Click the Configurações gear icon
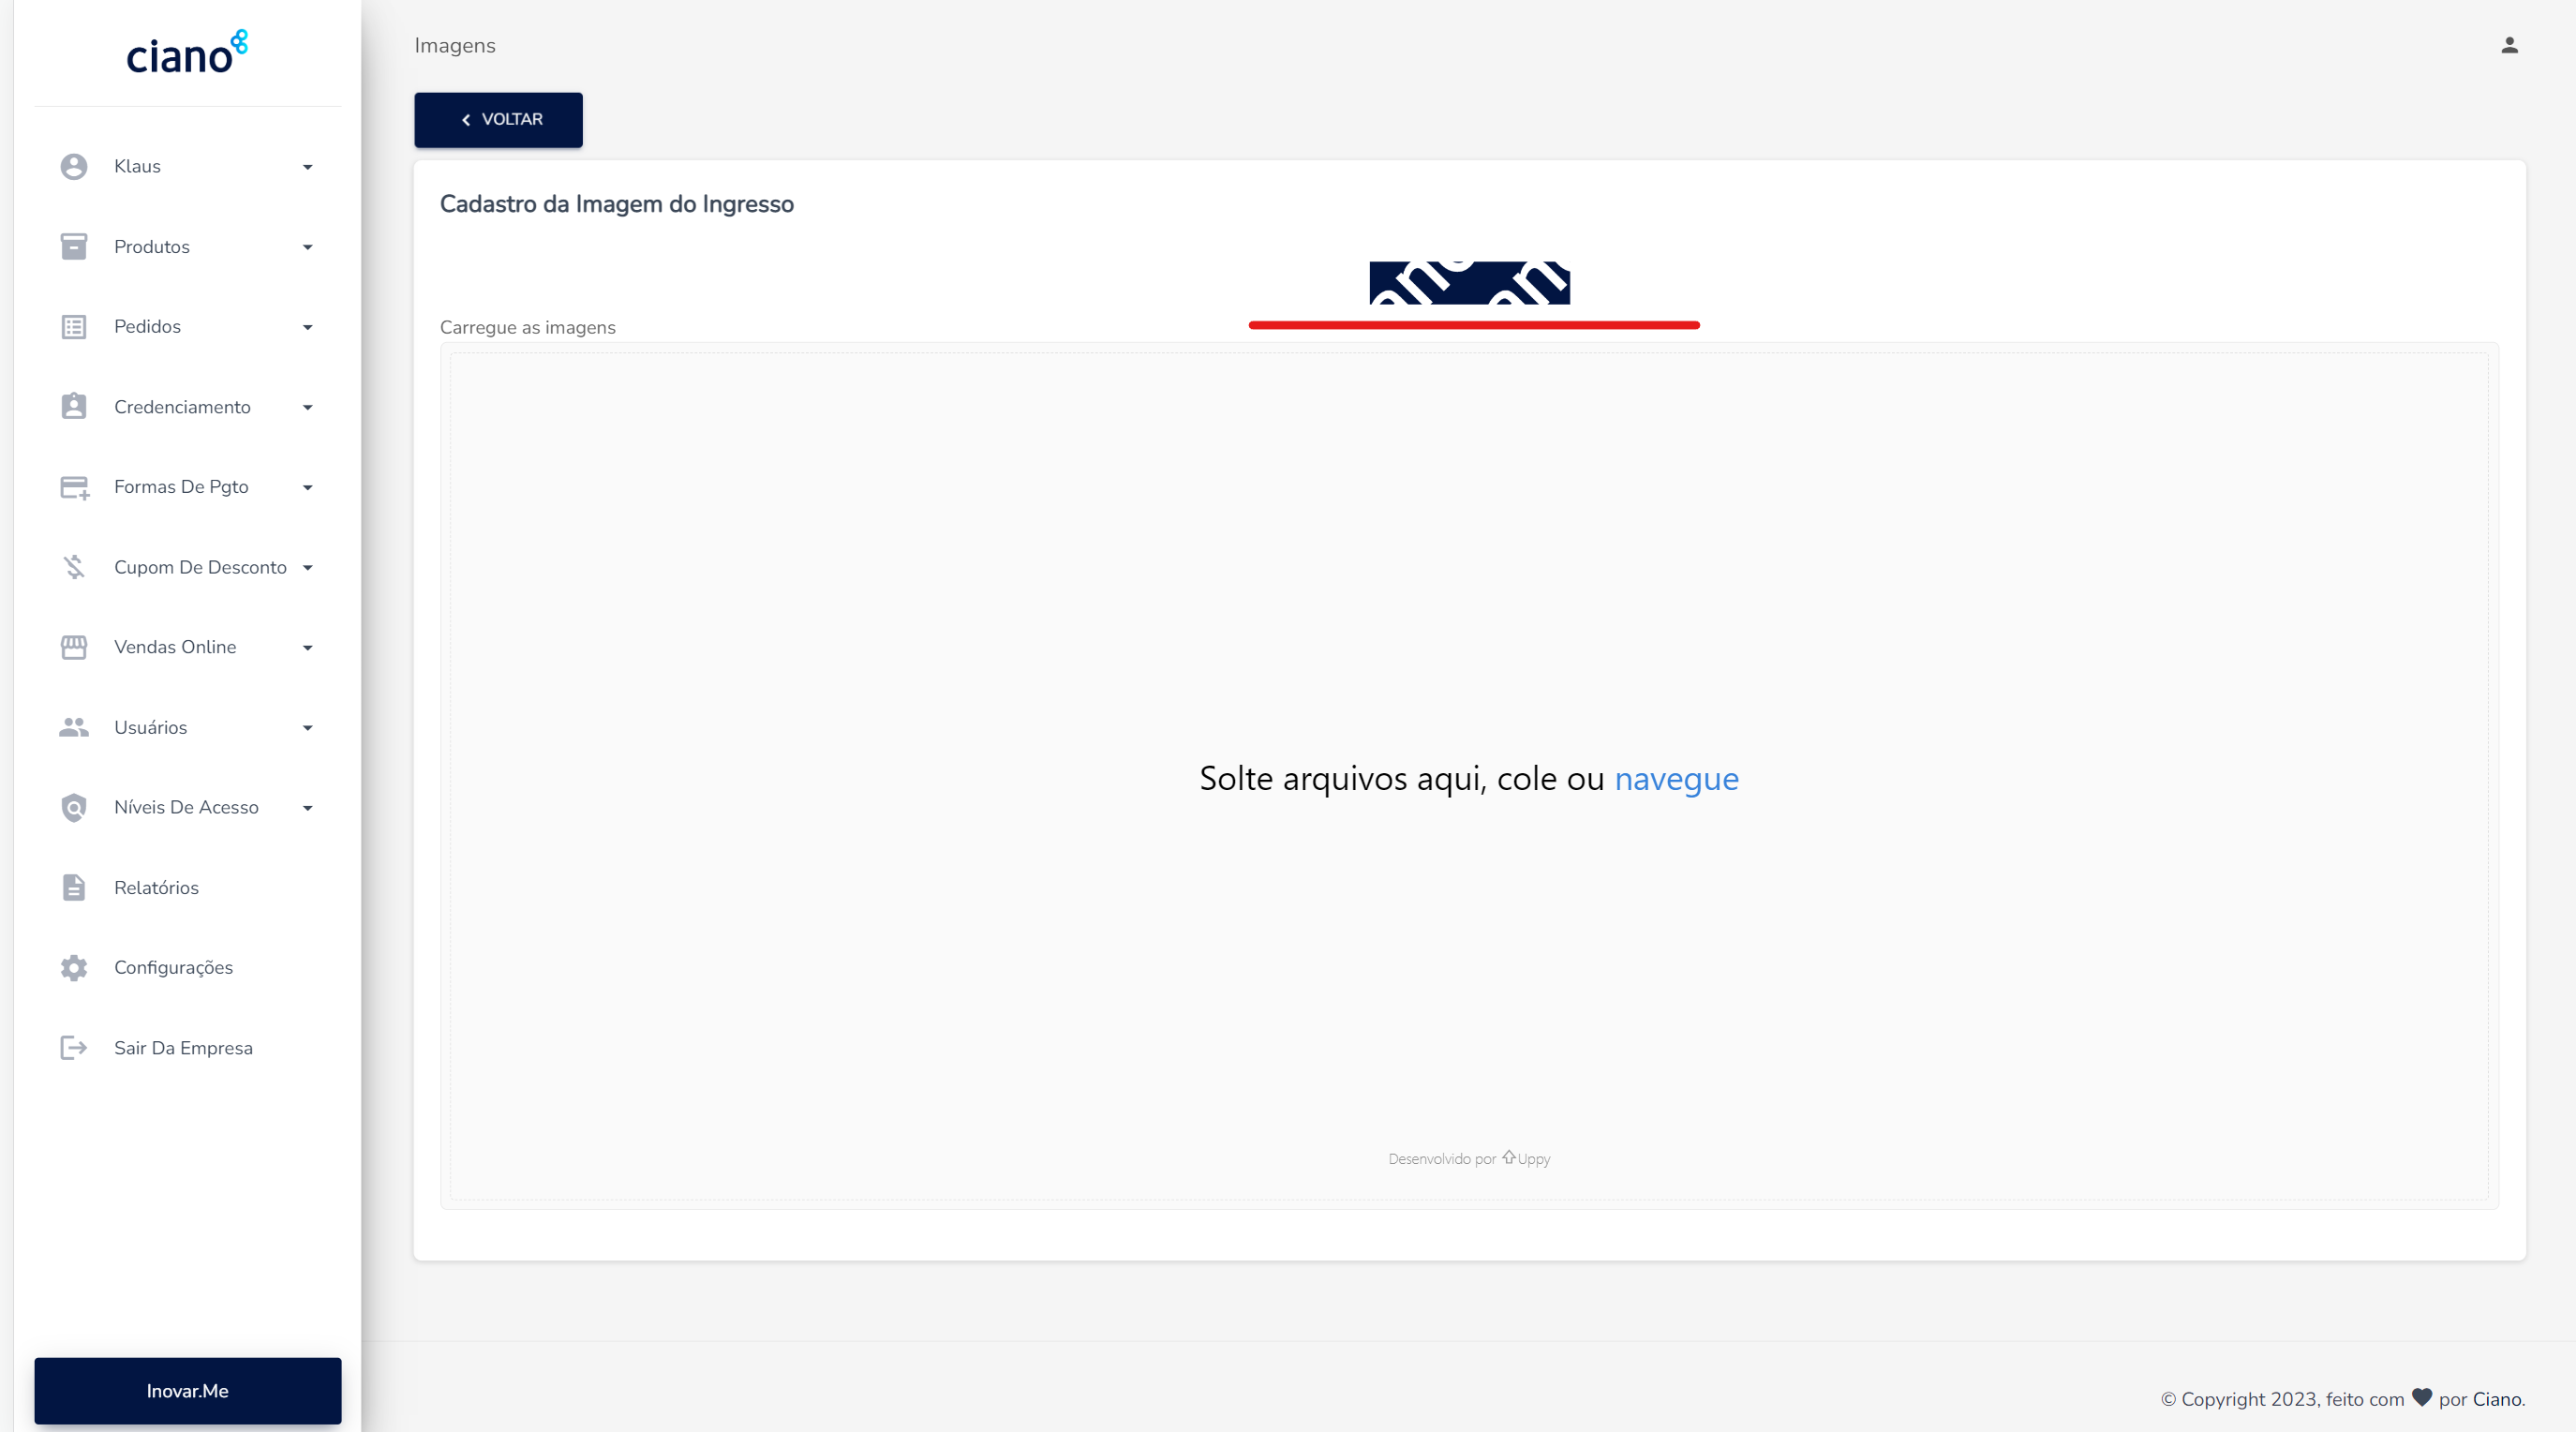 coord(74,967)
